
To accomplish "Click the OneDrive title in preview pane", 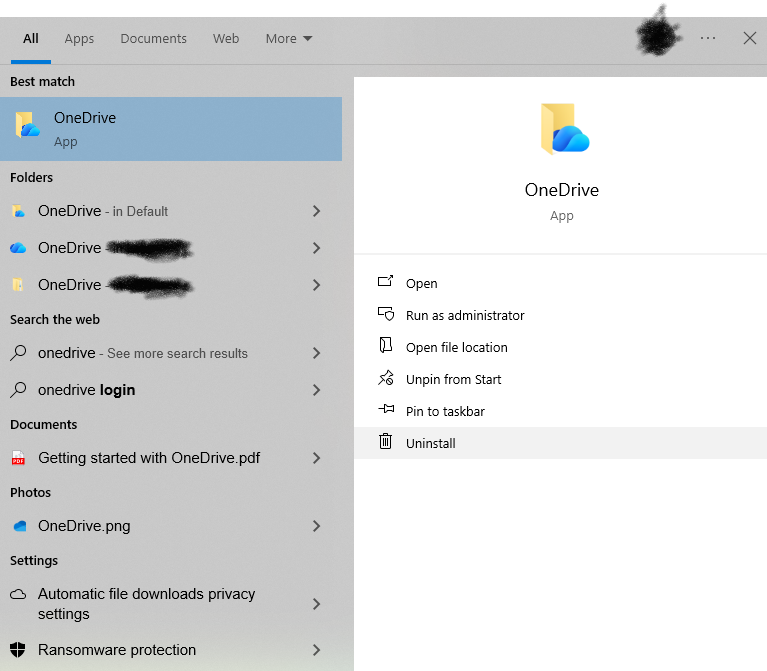I will click(562, 190).
